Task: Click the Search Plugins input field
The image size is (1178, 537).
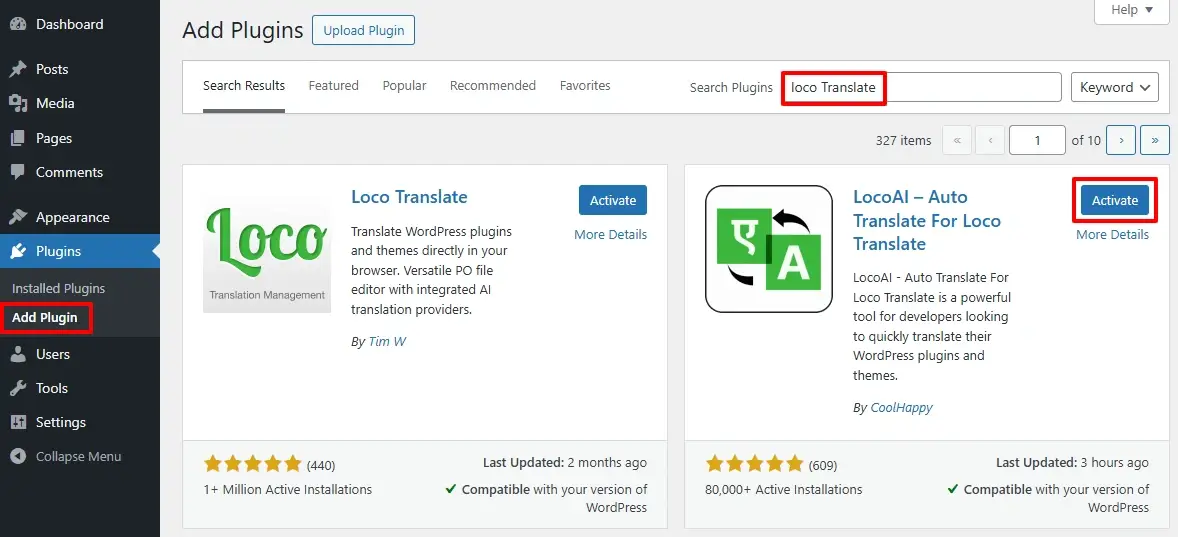Action: [x=921, y=87]
